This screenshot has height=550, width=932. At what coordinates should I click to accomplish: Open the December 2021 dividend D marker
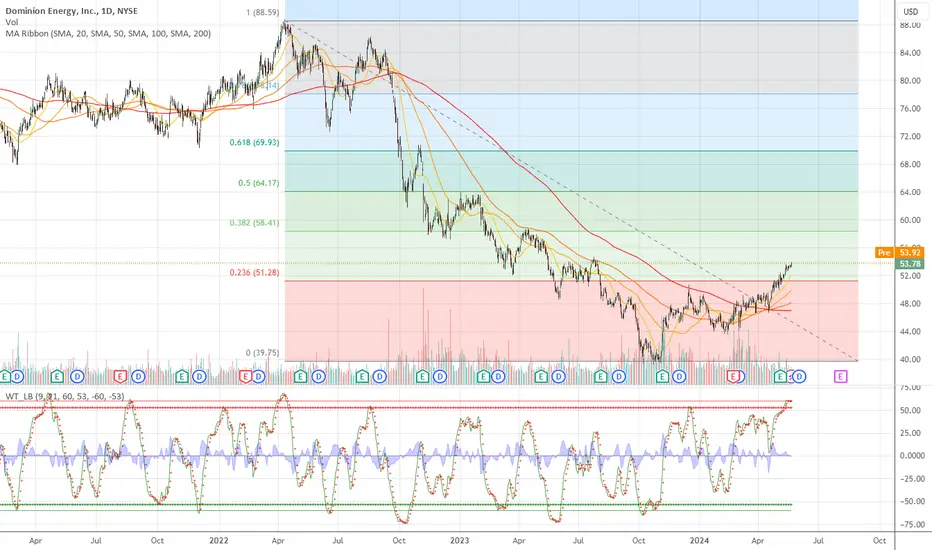click(199, 376)
